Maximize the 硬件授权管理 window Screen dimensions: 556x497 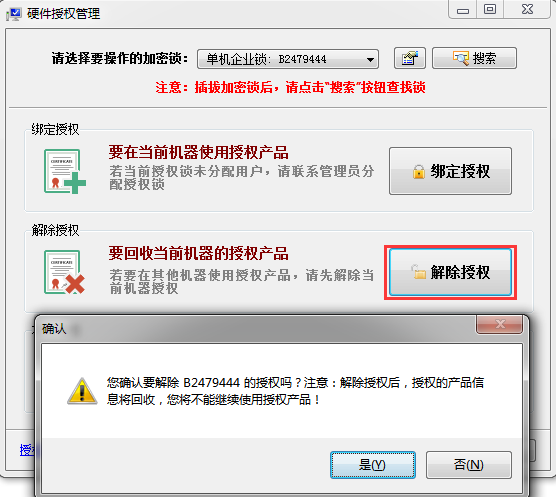pyautogui.click(x=490, y=10)
